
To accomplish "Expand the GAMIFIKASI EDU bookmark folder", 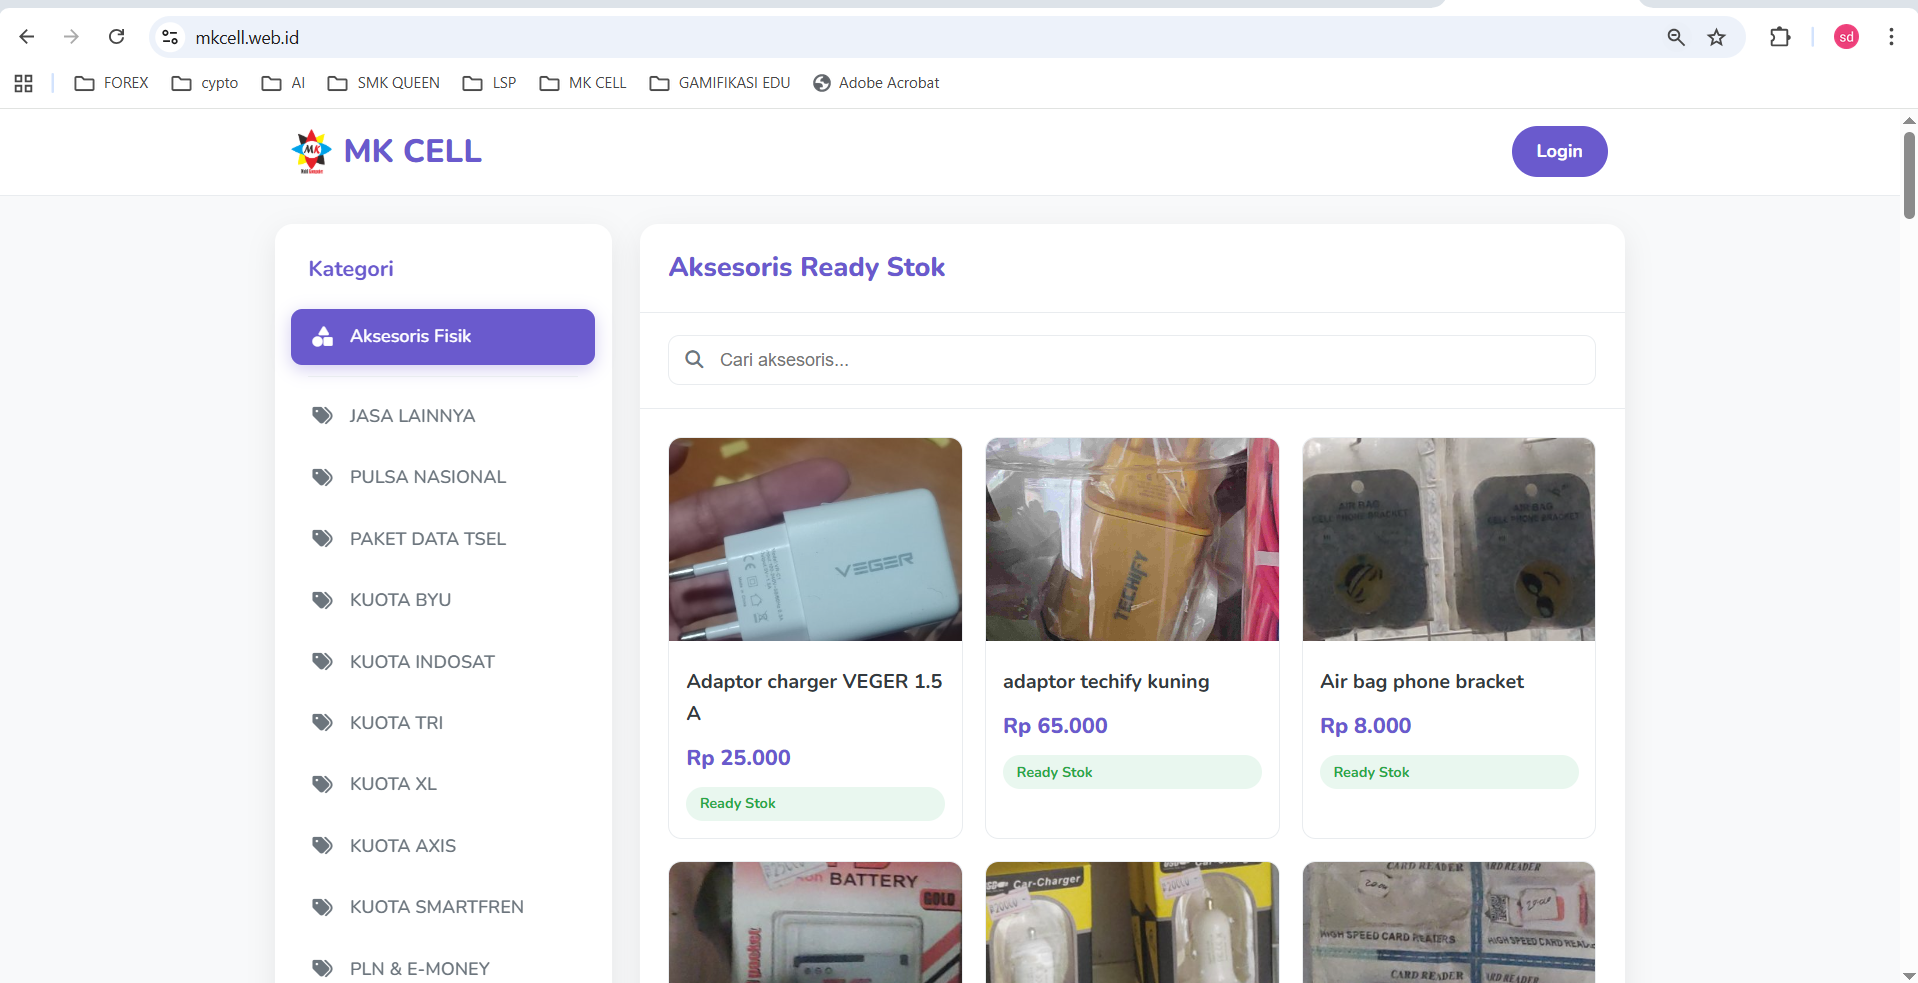I will point(720,83).
